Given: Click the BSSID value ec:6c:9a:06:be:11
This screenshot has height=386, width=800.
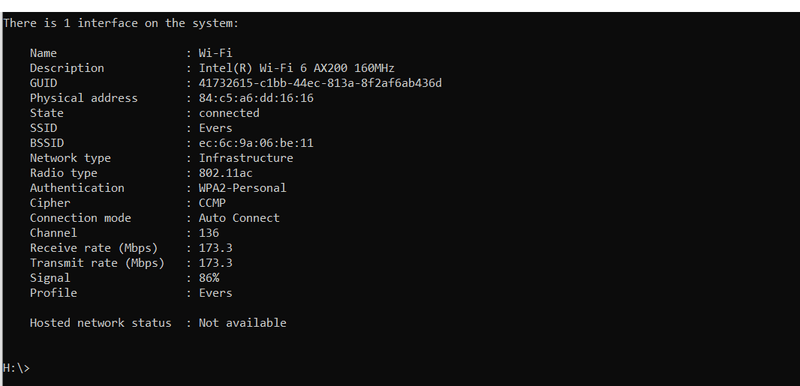Looking at the screenshot, I should pyautogui.click(x=256, y=143).
